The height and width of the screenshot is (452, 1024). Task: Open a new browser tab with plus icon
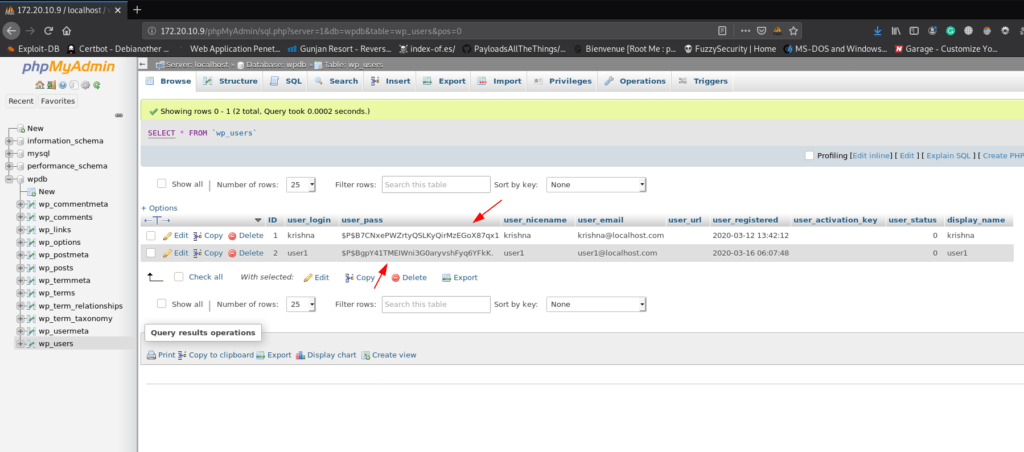pyautogui.click(x=136, y=10)
